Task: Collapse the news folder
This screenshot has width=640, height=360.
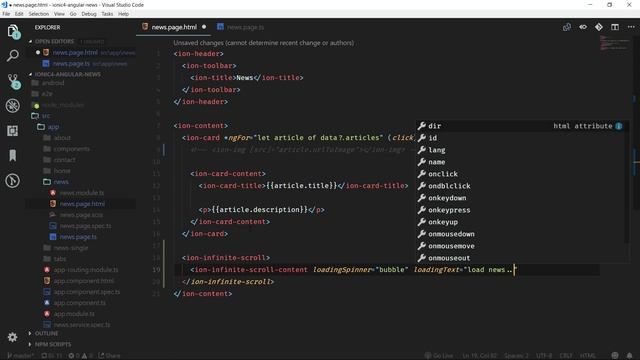Action: pos(61,182)
